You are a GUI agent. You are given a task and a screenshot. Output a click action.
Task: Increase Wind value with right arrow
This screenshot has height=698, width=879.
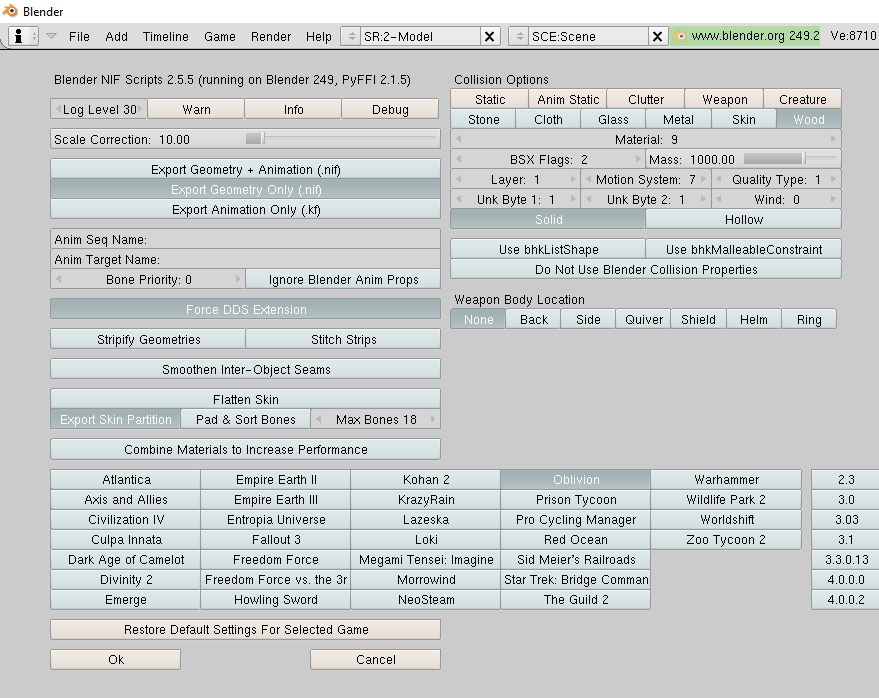[834, 198]
